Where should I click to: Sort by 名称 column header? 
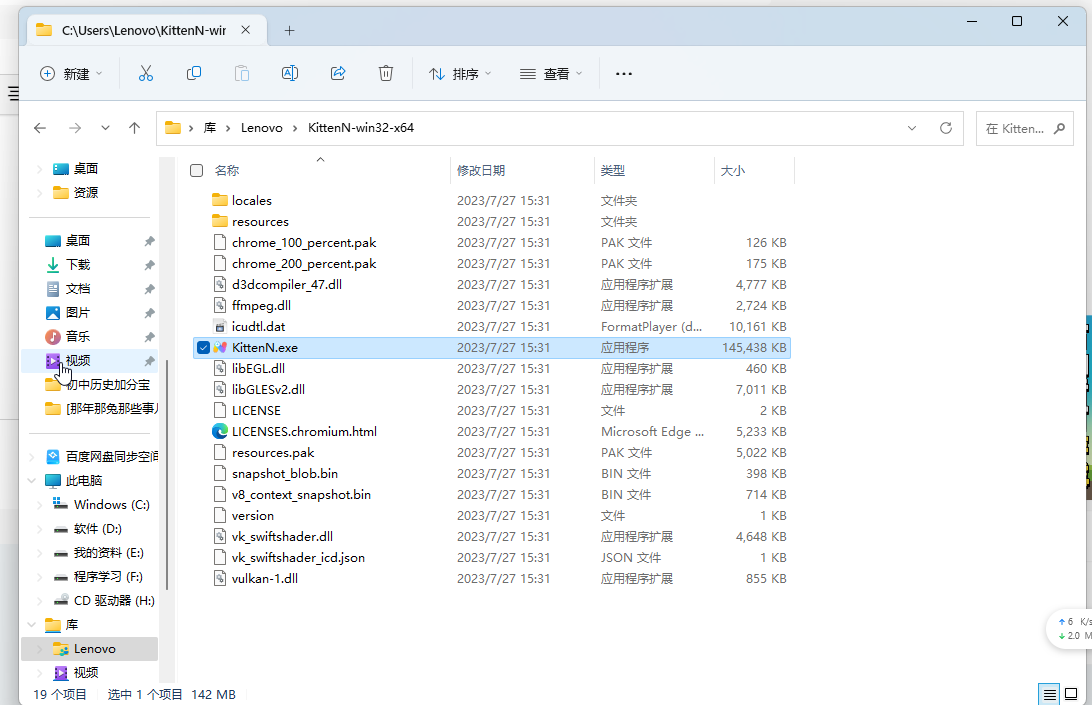pos(227,171)
